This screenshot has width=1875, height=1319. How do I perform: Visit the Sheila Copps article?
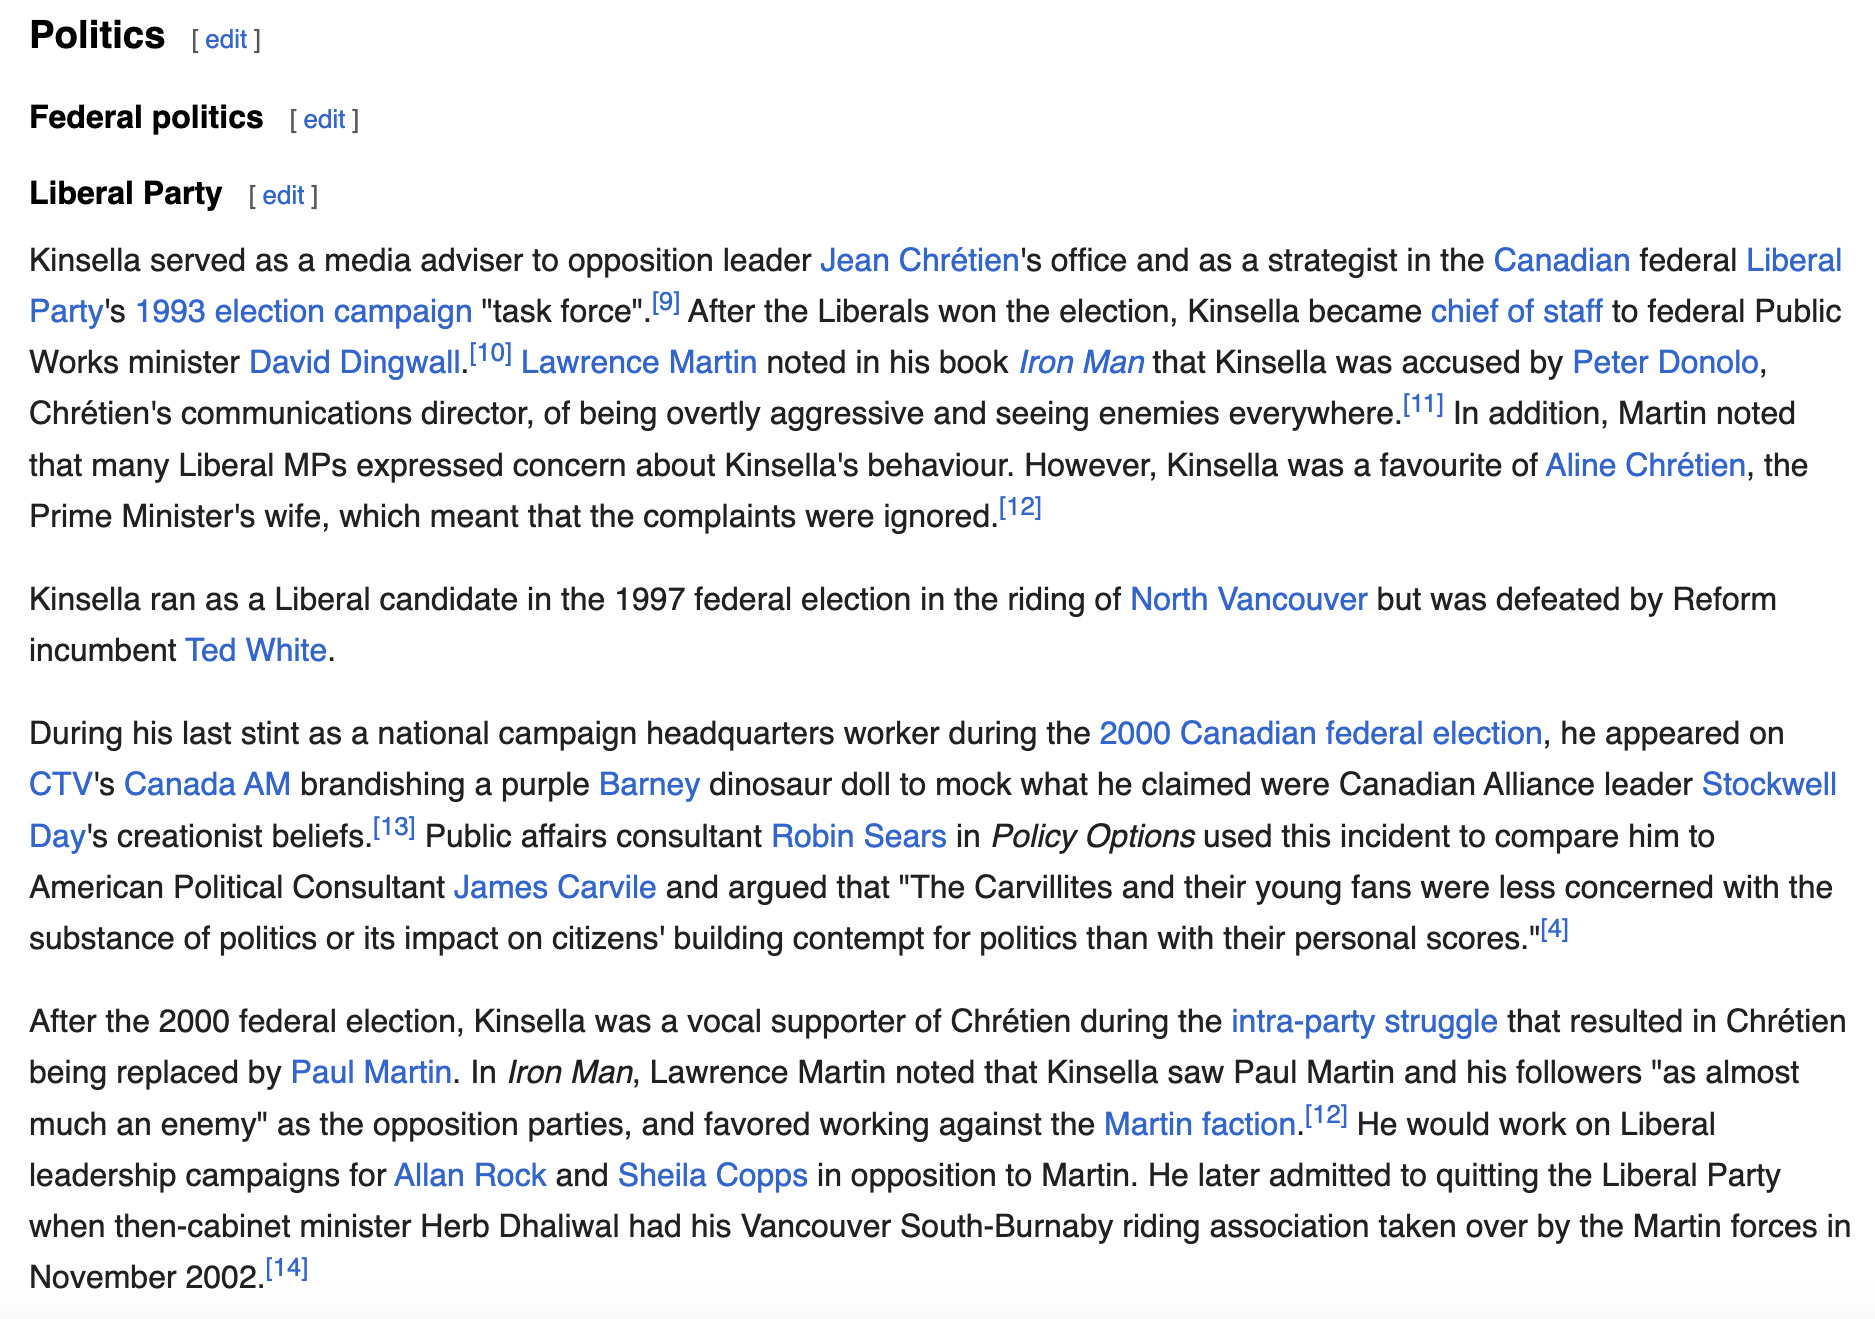point(713,1175)
